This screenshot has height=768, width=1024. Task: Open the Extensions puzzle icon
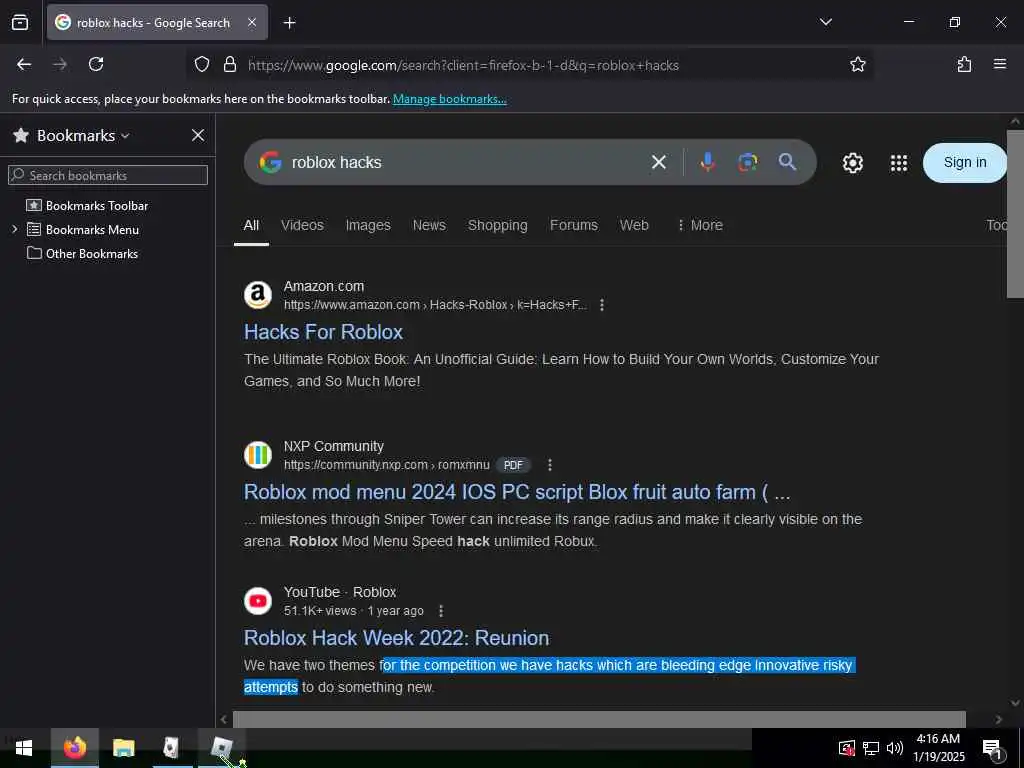coord(964,64)
